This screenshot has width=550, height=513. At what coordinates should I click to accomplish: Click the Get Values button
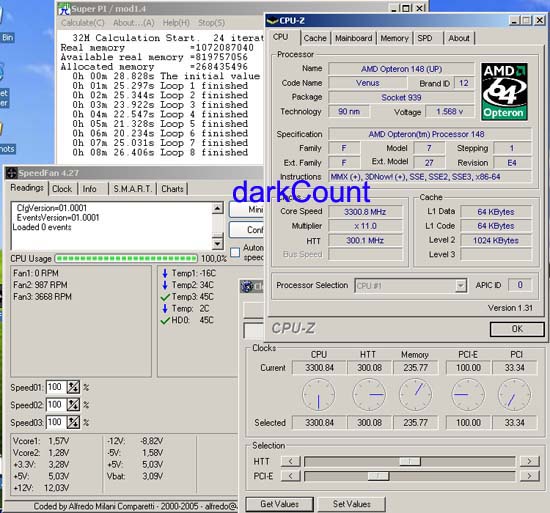[x=280, y=504]
